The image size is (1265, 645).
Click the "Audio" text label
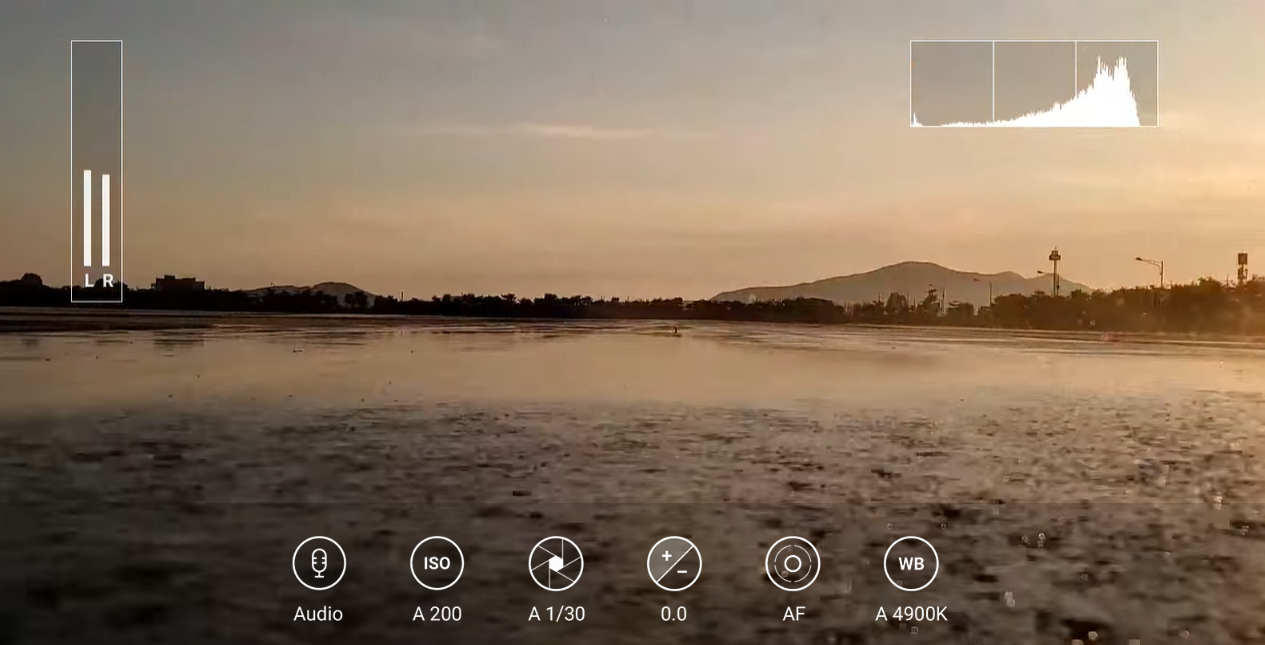coord(318,614)
